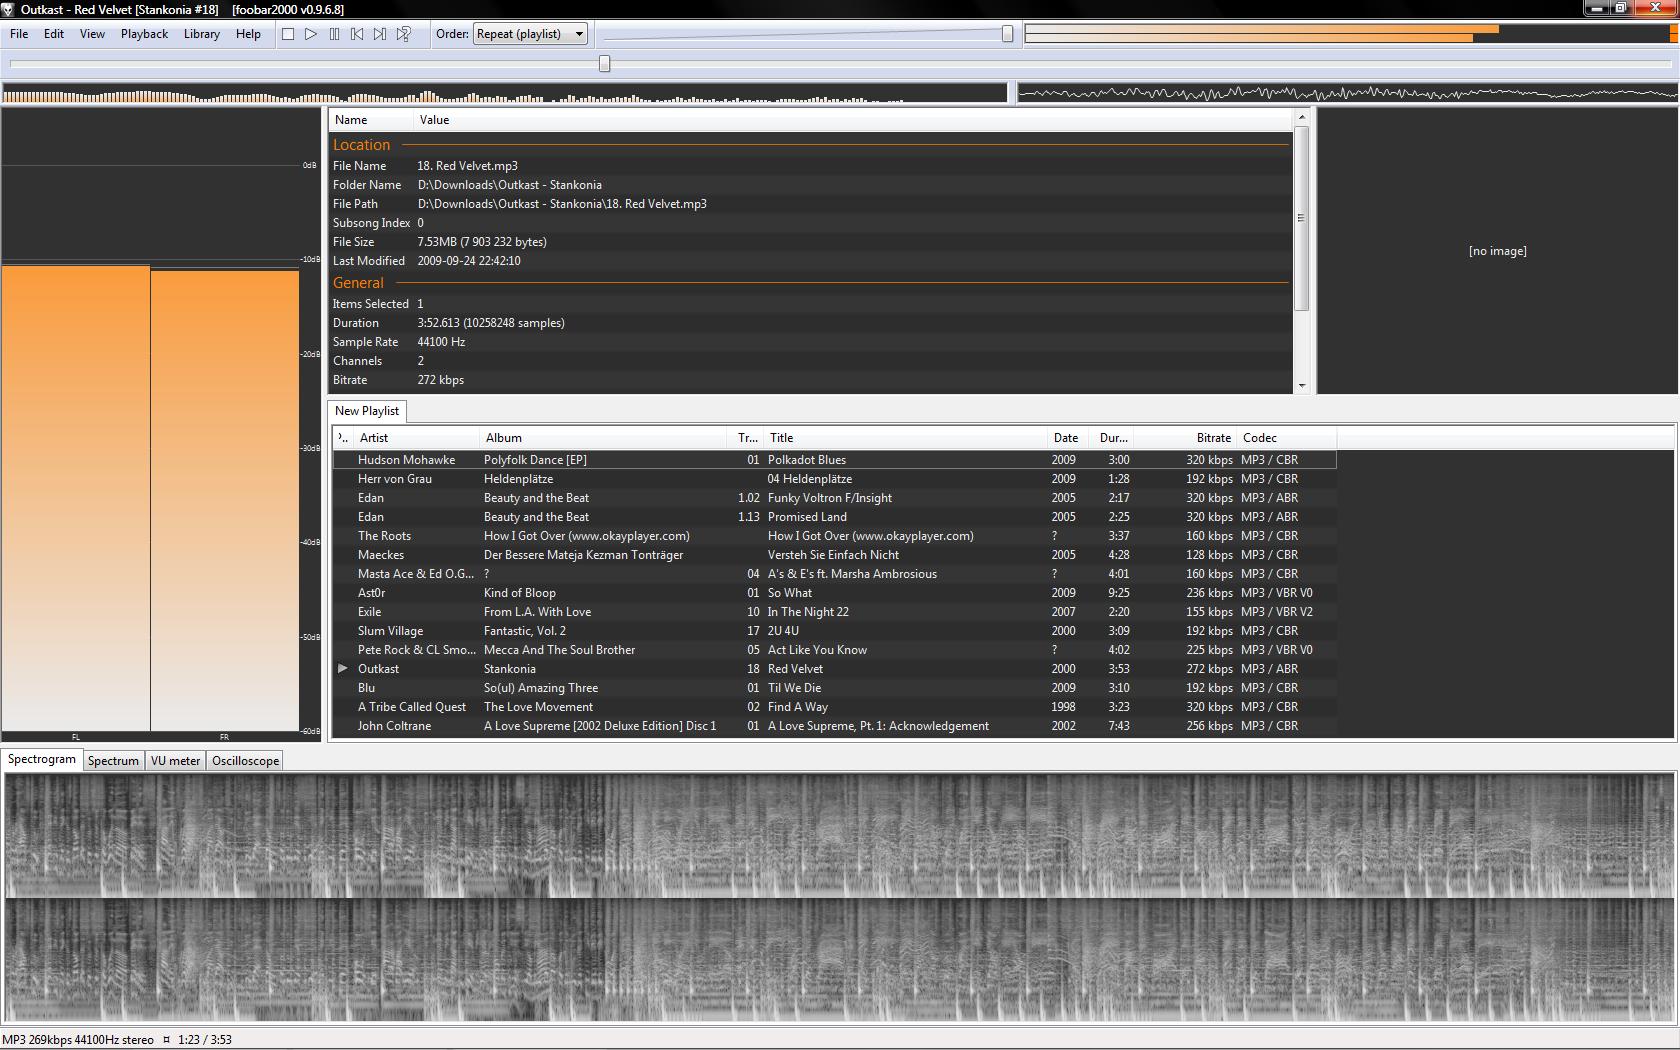Play a random track
This screenshot has height=1050, width=1680.
coord(403,34)
